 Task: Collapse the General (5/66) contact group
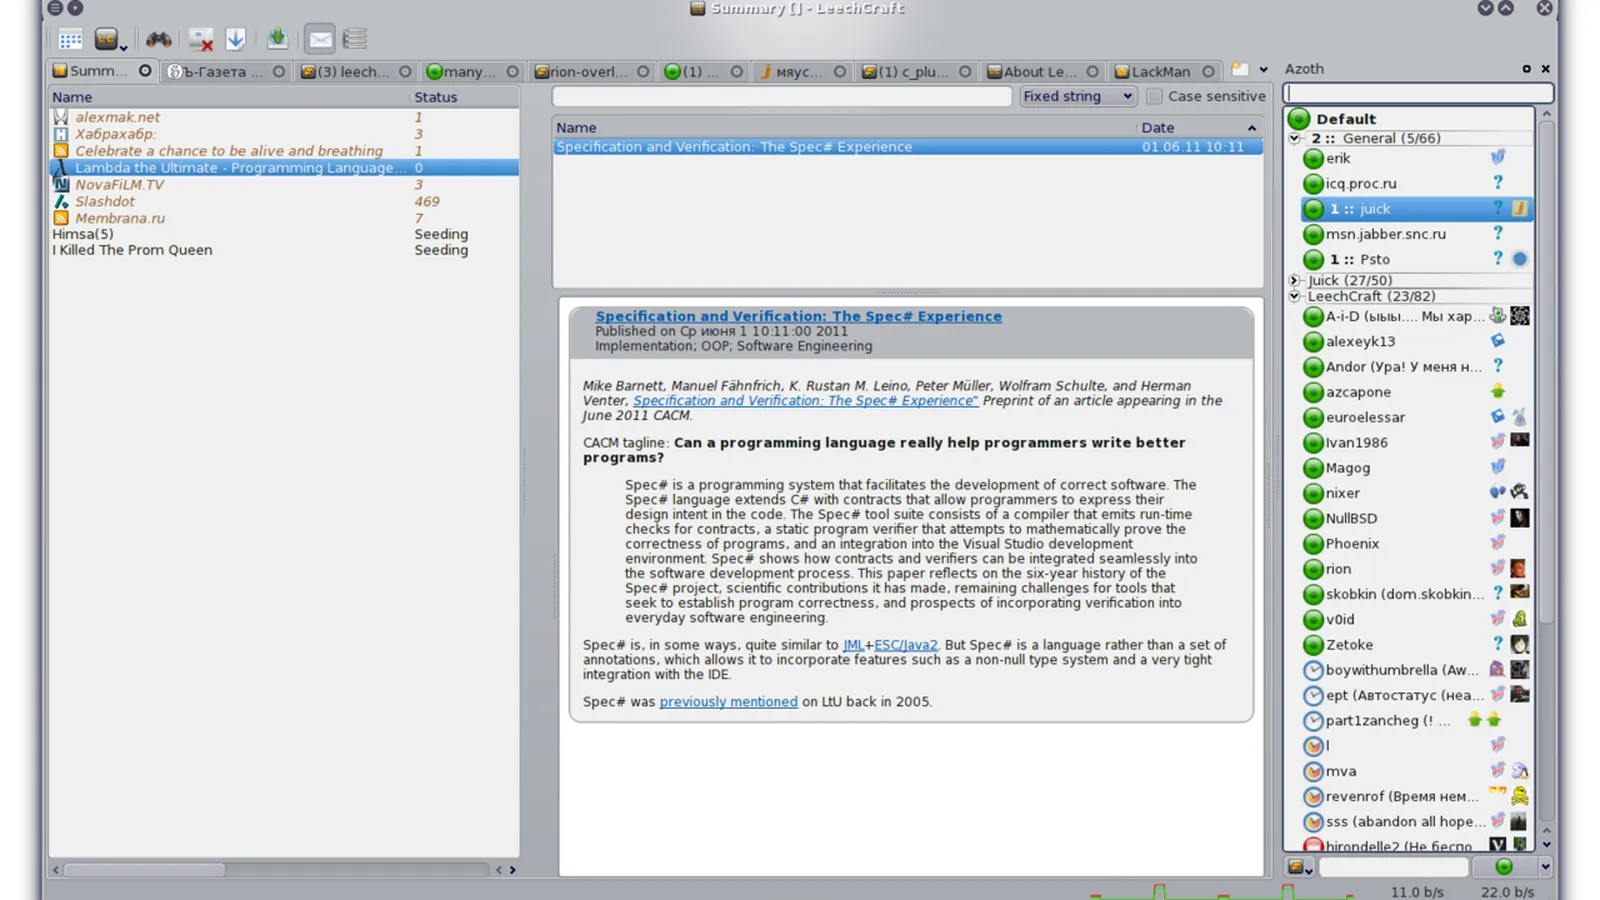click(x=1294, y=138)
